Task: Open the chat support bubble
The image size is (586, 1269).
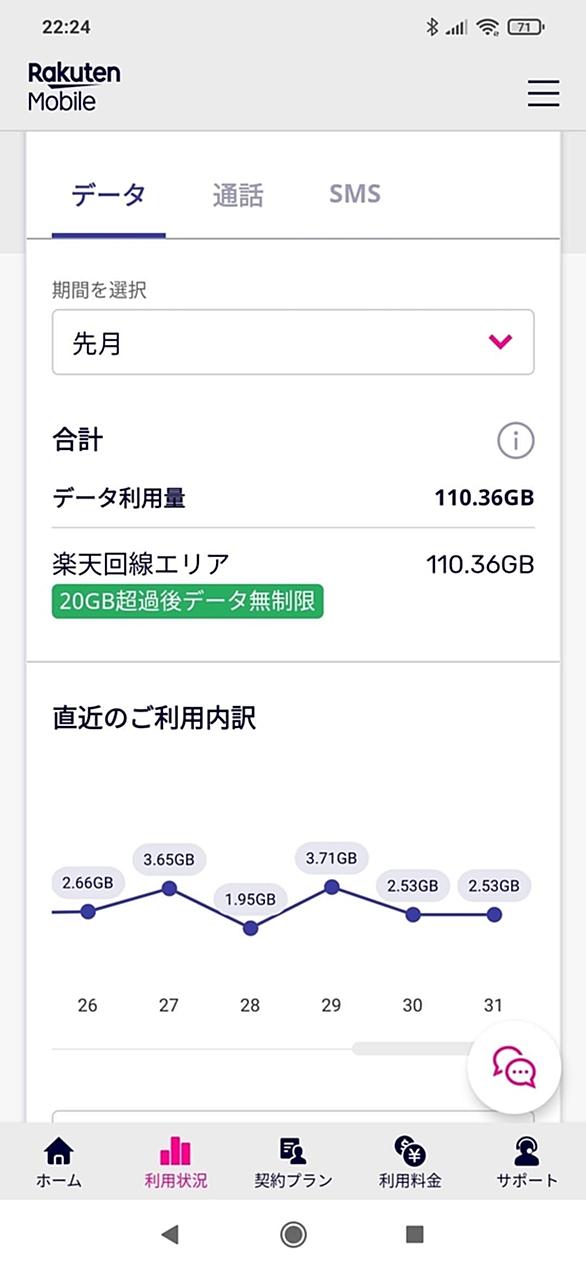Action: click(x=515, y=1067)
